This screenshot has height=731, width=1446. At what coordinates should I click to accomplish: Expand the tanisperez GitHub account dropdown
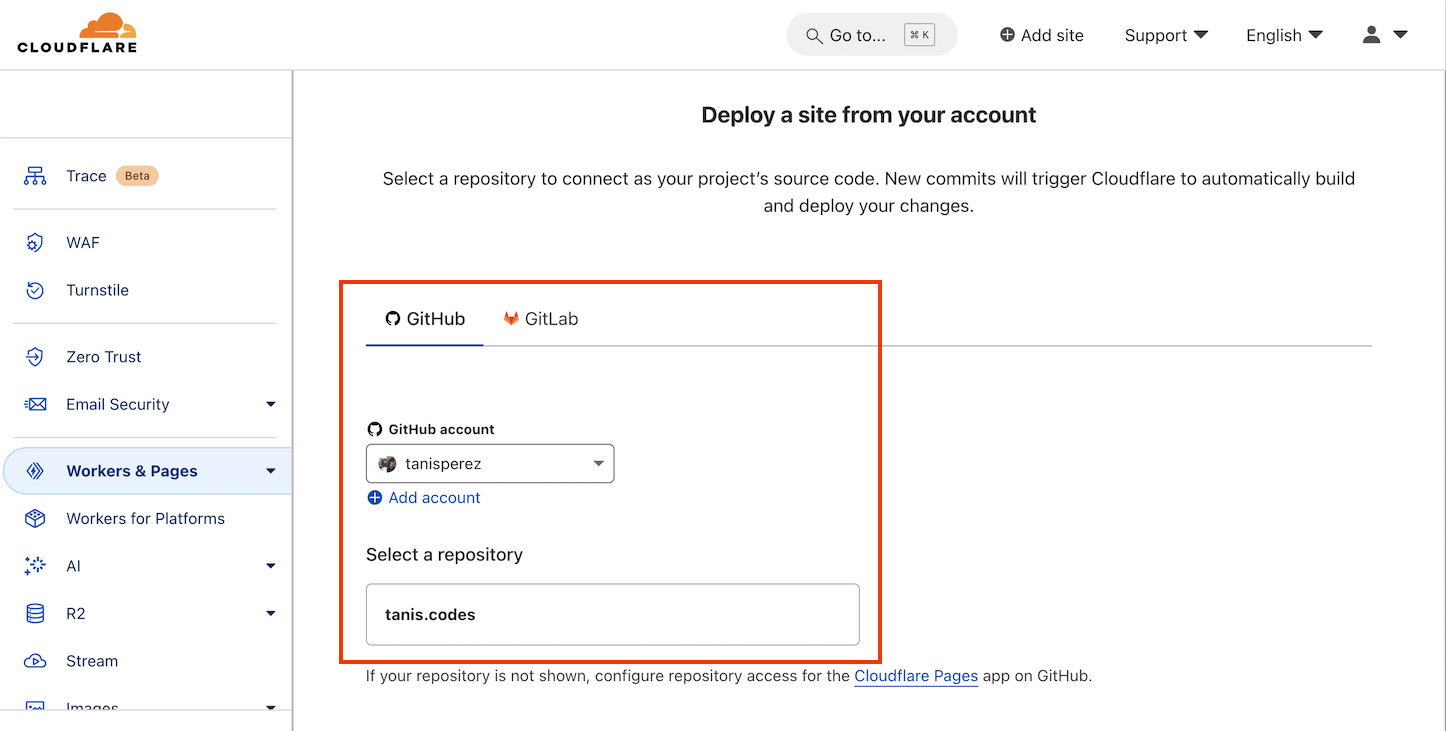pyautogui.click(x=489, y=463)
